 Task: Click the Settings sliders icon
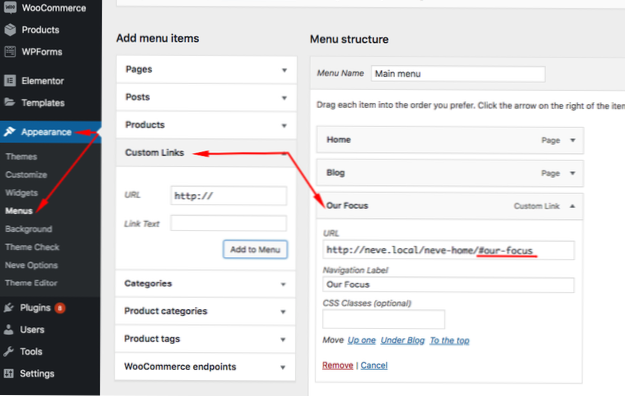pos(8,373)
